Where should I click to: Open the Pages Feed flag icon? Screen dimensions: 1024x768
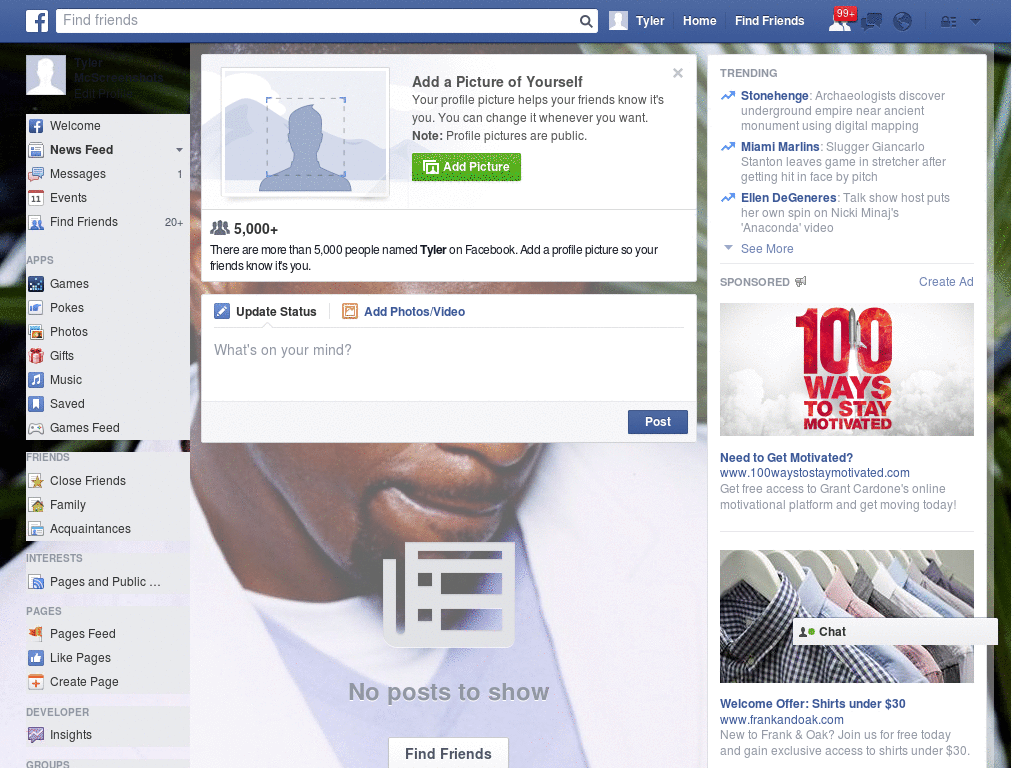(36, 633)
